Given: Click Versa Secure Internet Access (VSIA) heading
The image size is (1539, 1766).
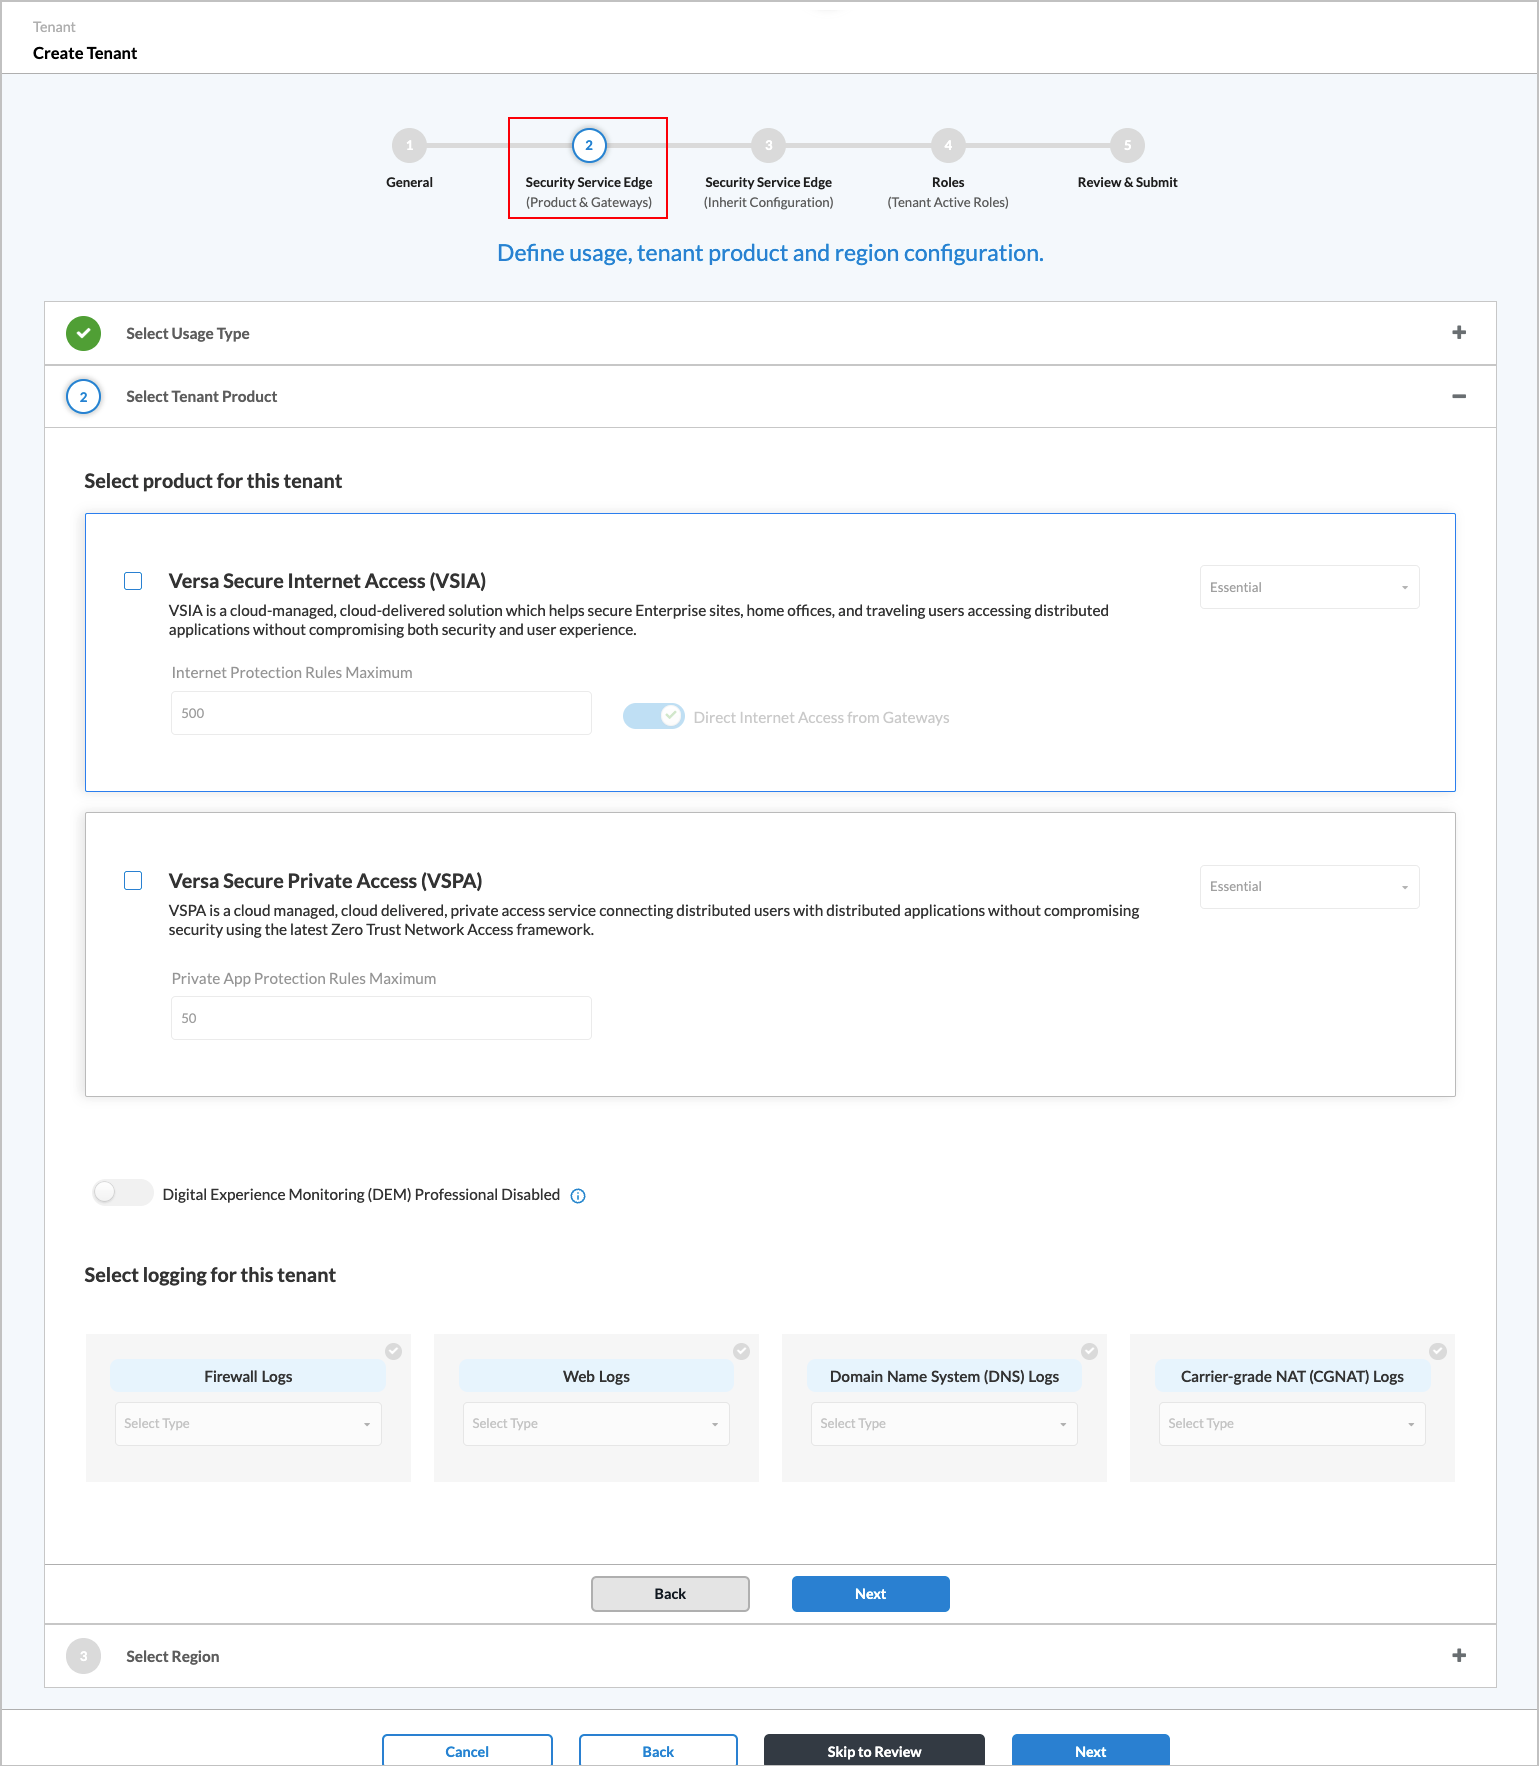Looking at the screenshot, I should (327, 581).
